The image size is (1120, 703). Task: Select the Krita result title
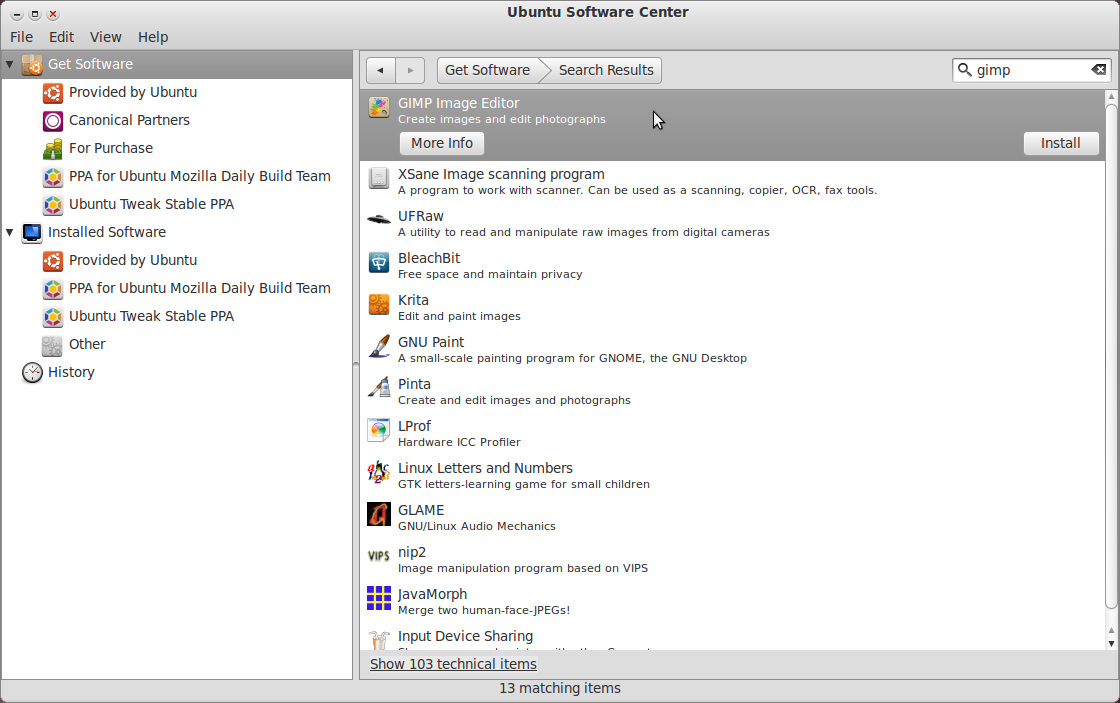(x=414, y=300)
